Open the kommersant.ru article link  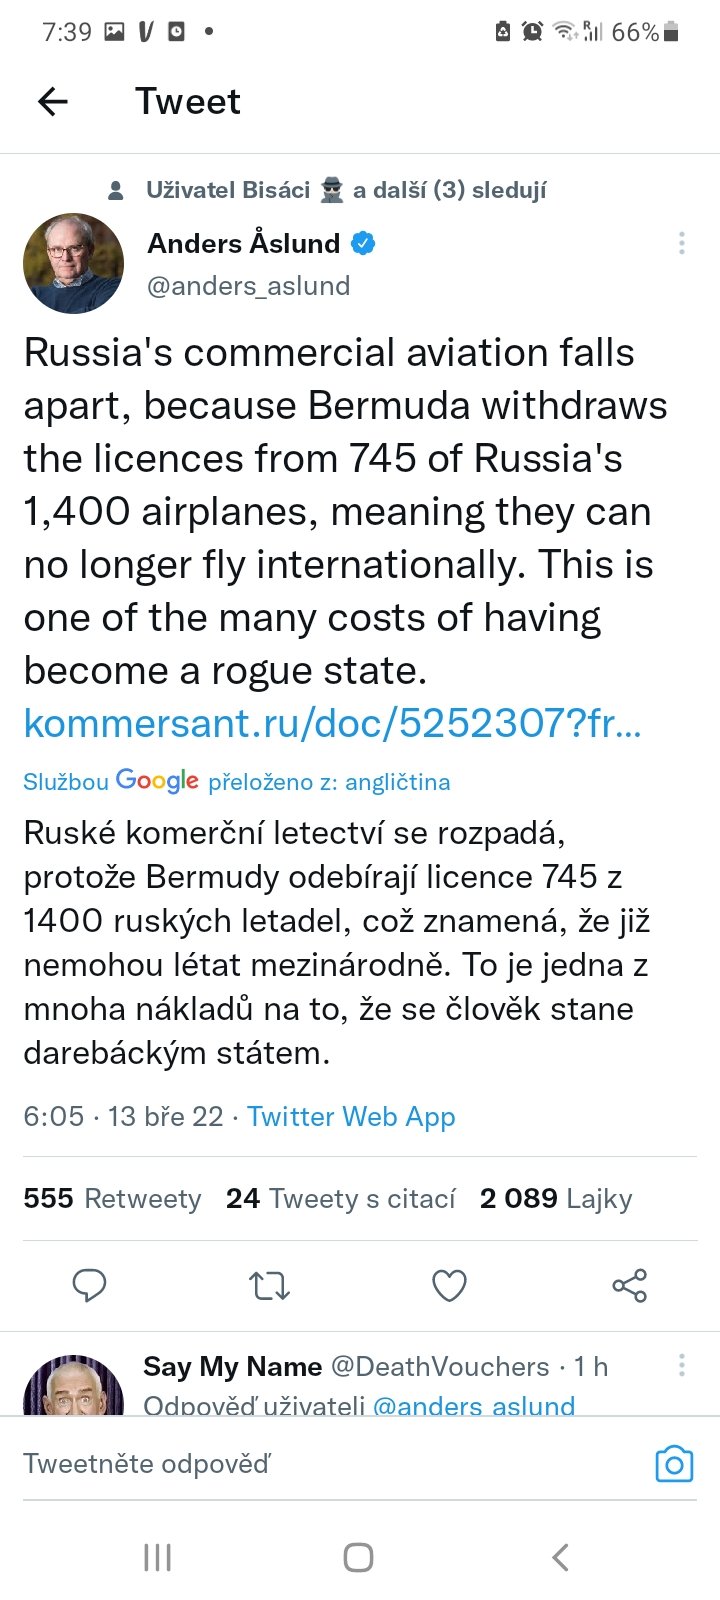point(332,723)
